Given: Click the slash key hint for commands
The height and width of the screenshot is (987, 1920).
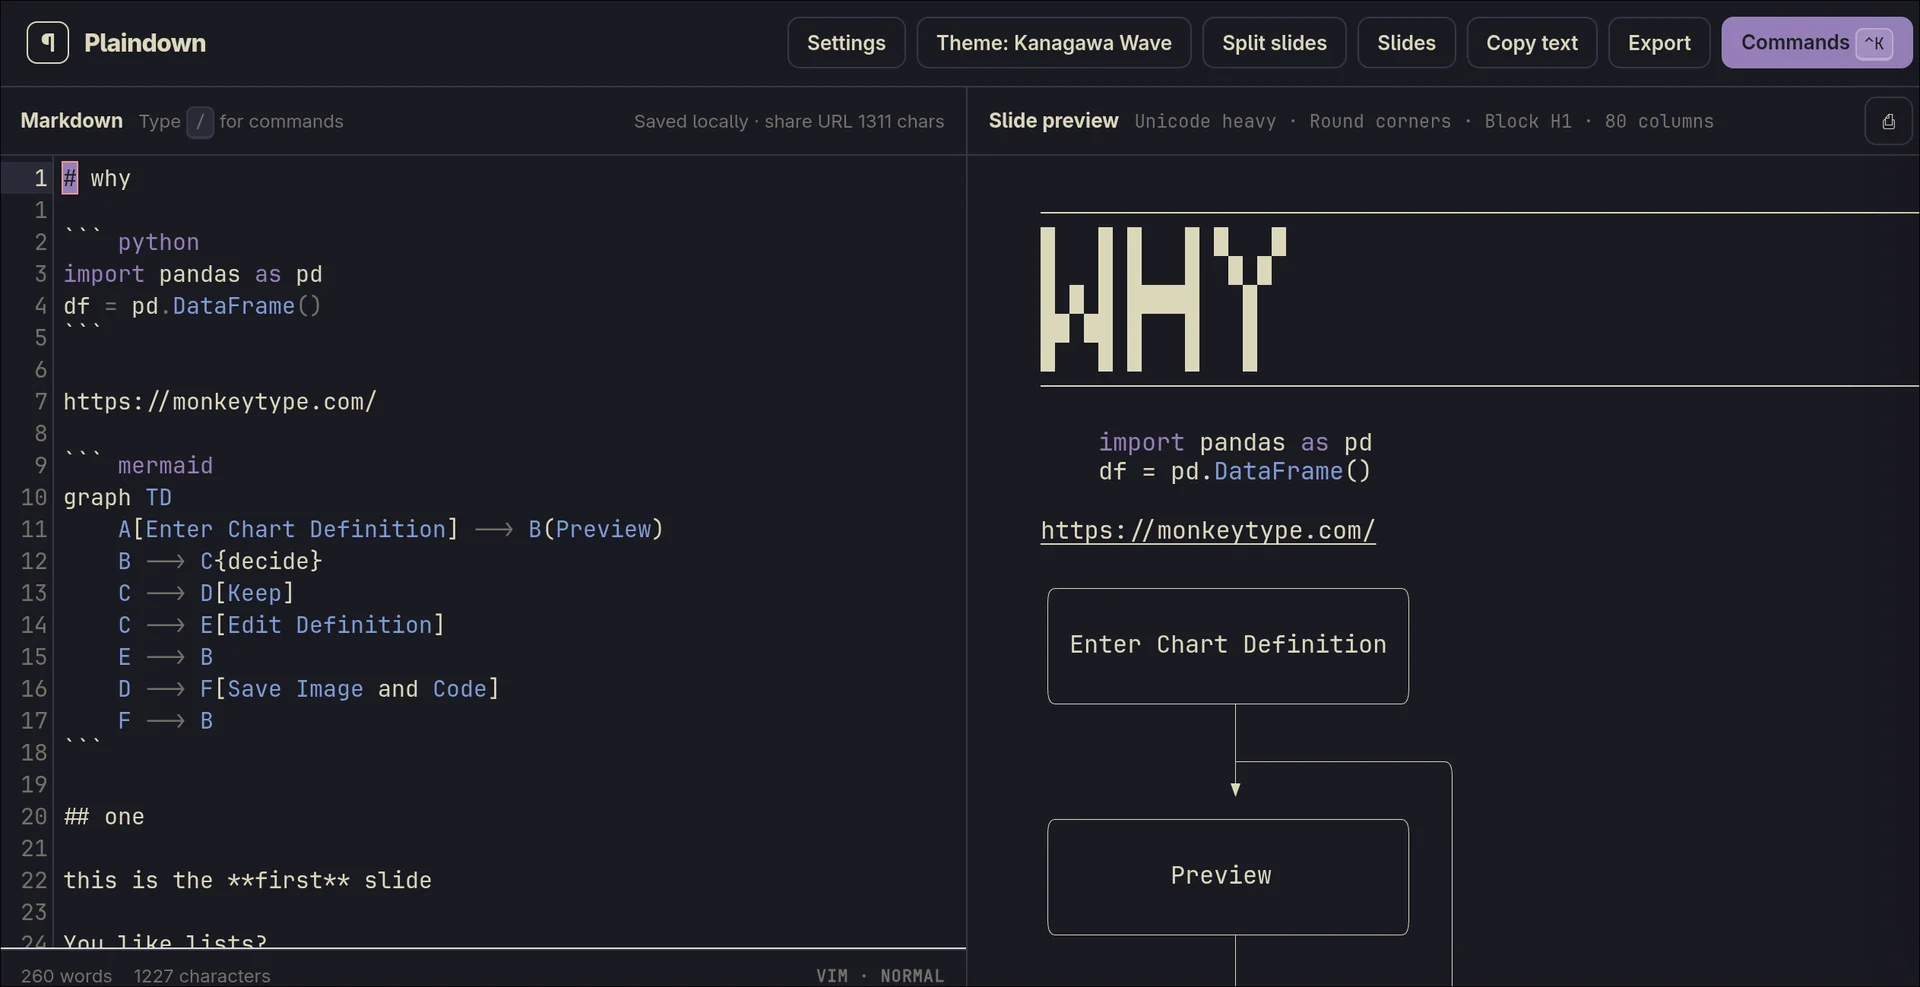Looking at the screenshot, I should 200,121.
